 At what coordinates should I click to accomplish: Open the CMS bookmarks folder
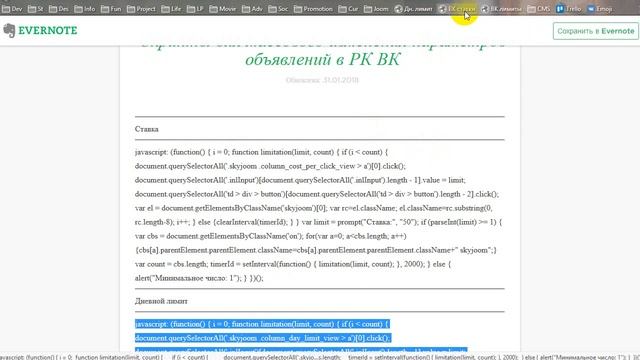[x=539, y=9]
